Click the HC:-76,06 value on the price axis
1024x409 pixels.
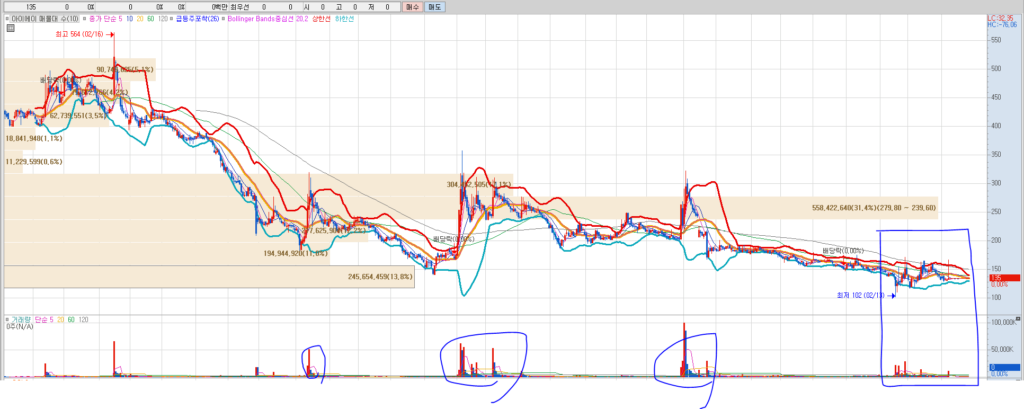pyautogui.click(x=1004, y=25)
